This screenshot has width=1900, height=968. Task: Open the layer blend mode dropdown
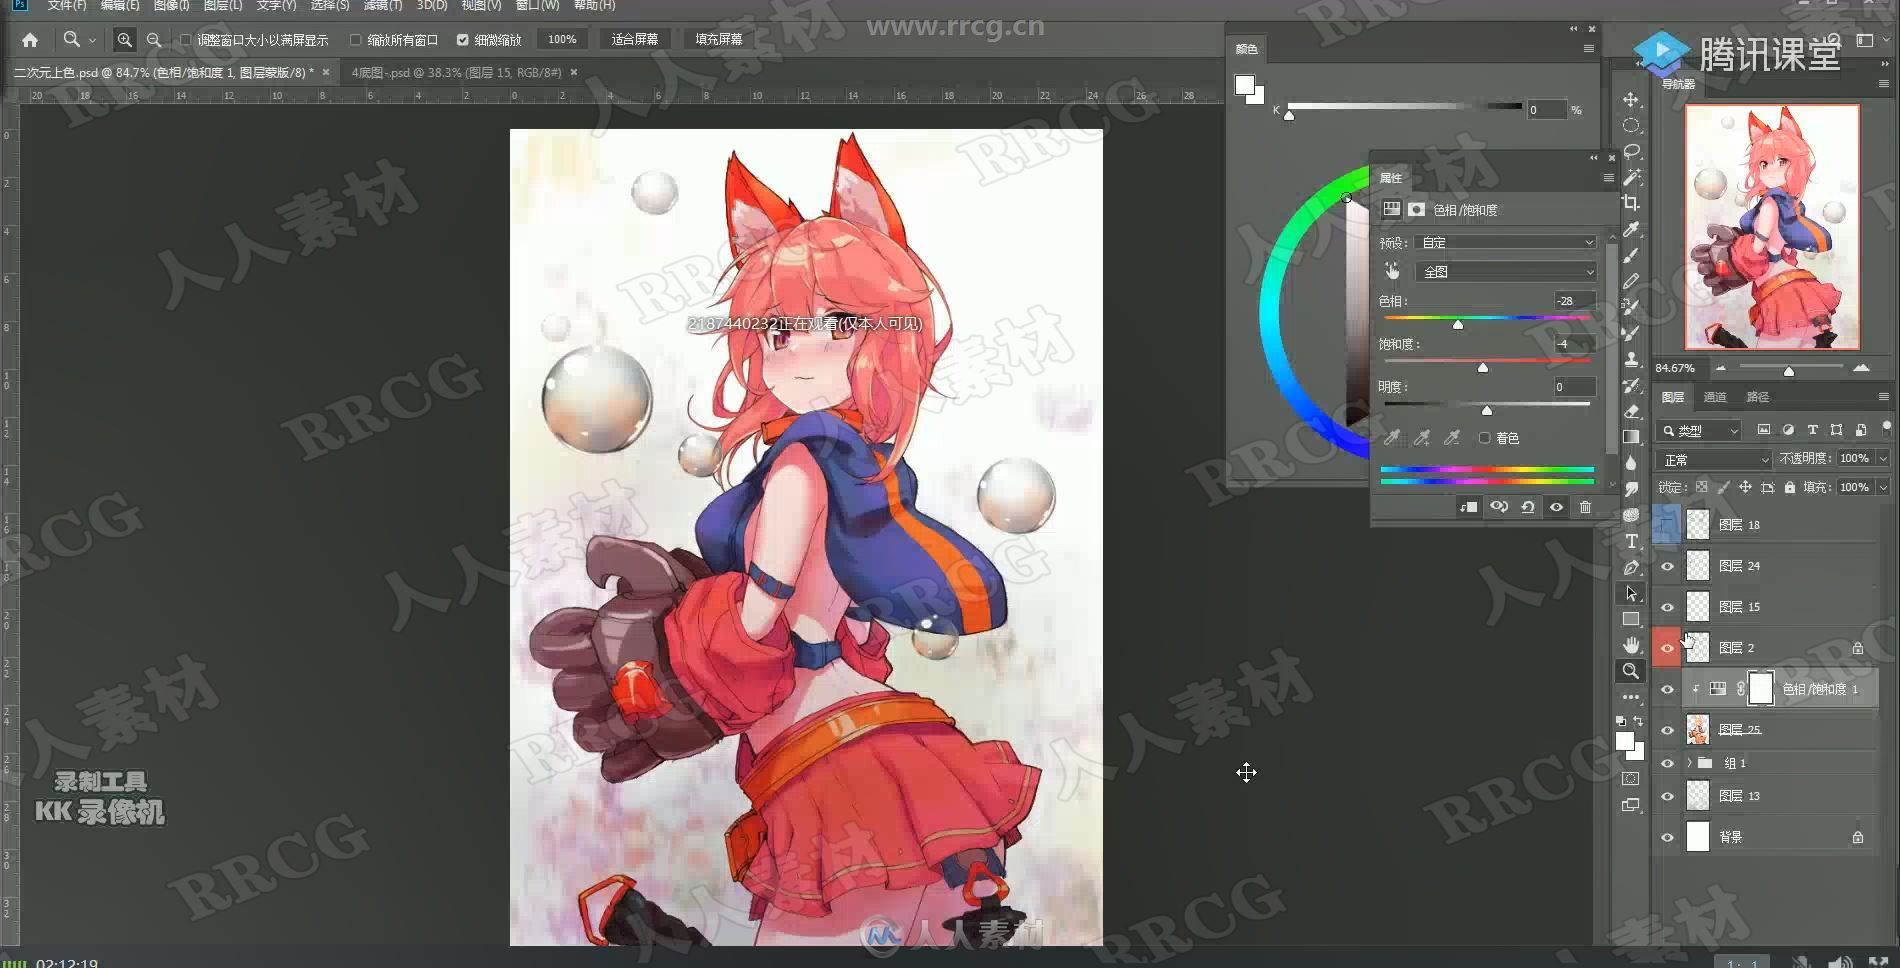coord(1713,459)
